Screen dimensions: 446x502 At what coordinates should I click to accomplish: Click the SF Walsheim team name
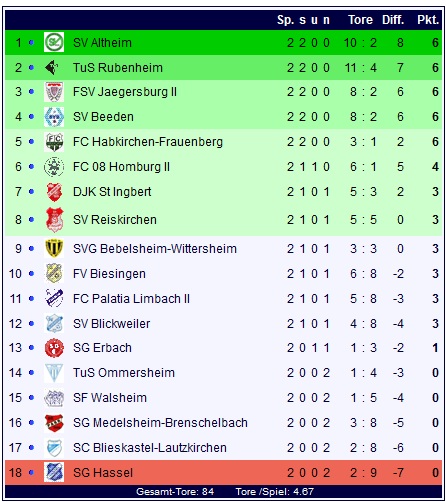[x=110, y=398]
